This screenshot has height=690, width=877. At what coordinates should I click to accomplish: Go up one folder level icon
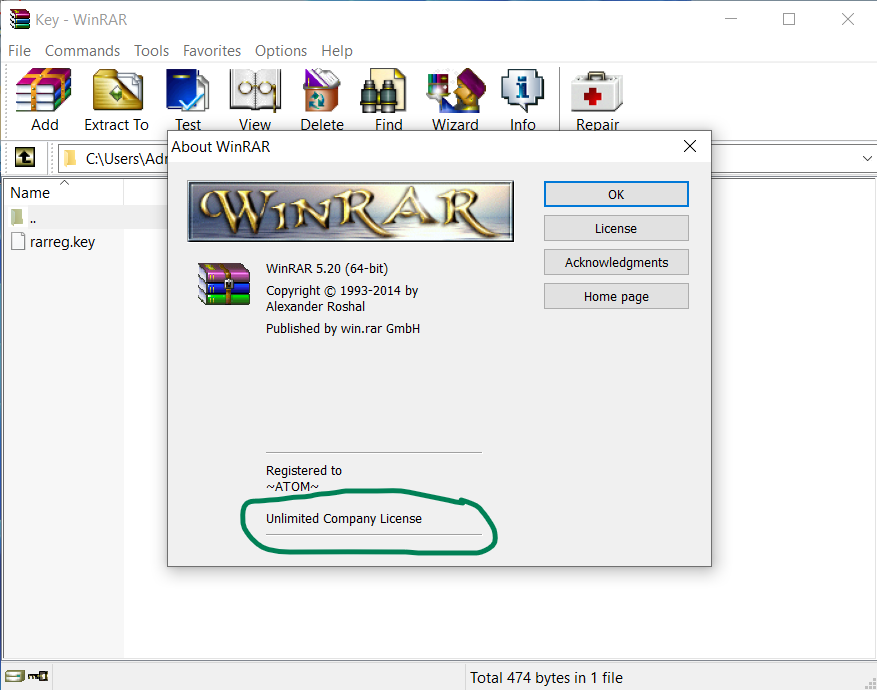click(x=25, y=157)
